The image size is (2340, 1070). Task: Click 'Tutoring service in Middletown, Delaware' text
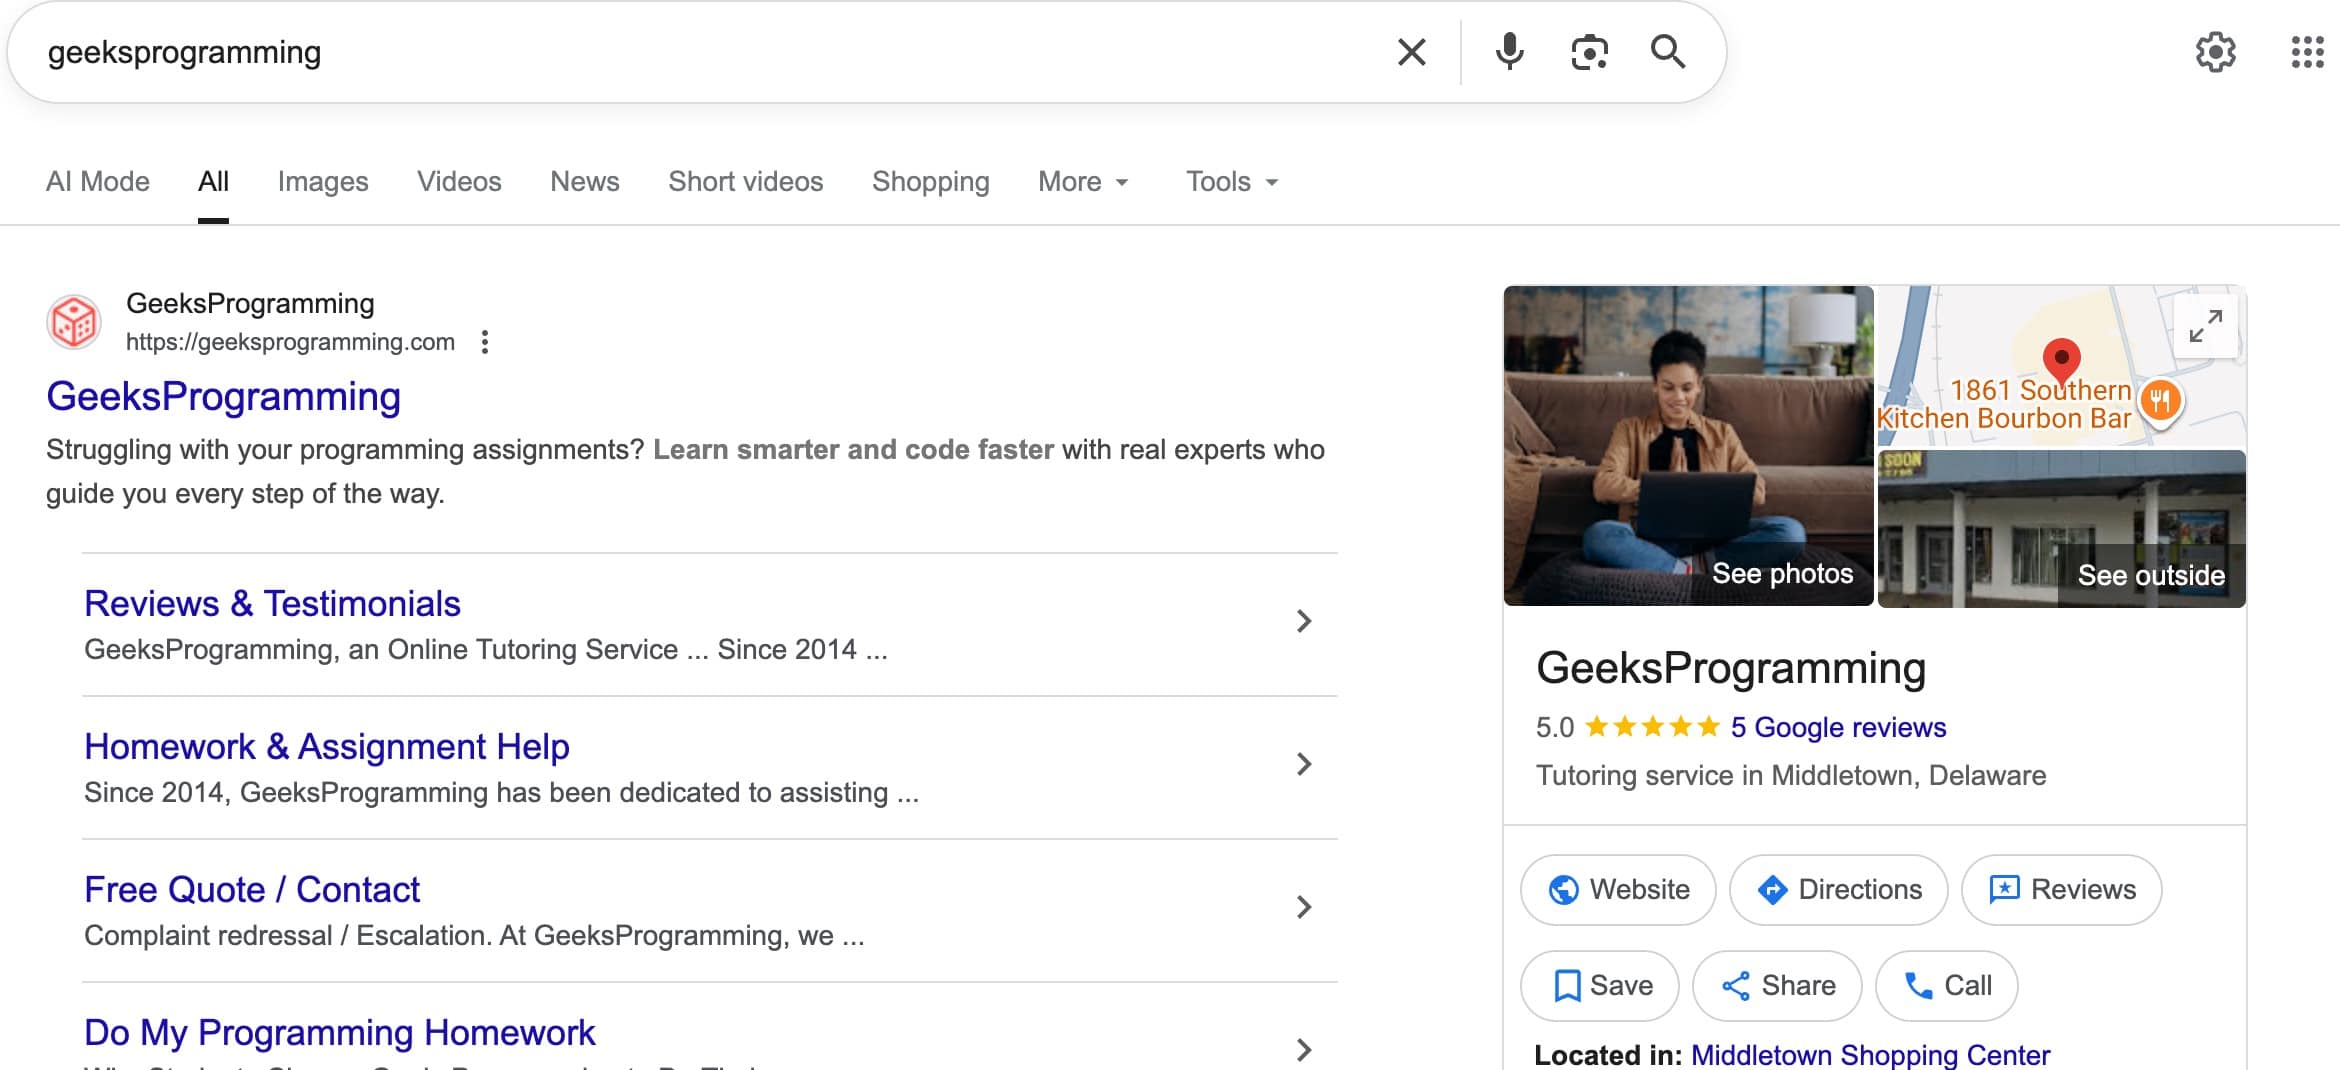1791,775
